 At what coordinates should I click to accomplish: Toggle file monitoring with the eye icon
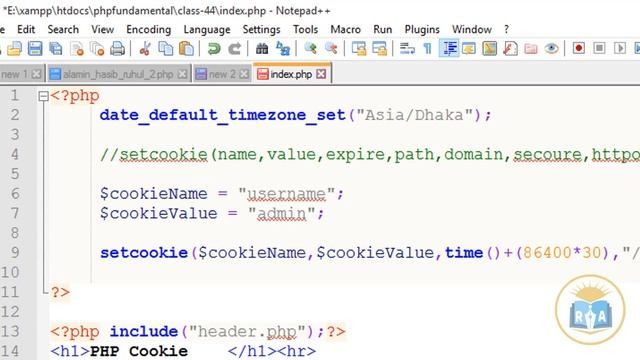tap(551, 49)
